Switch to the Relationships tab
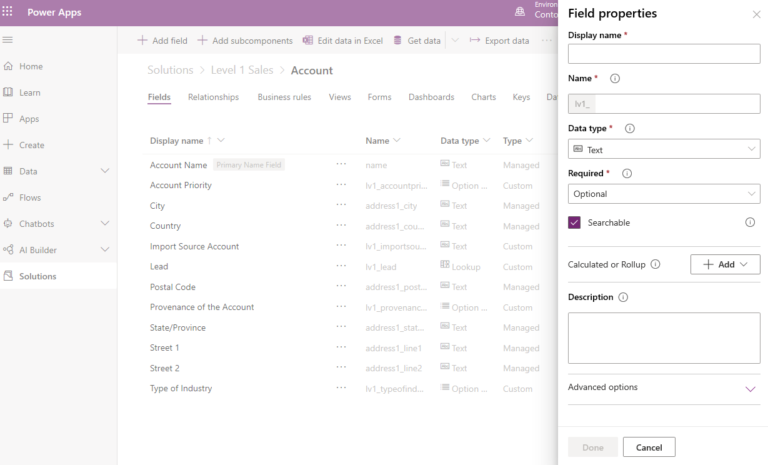768x465 pixels. 214,97
